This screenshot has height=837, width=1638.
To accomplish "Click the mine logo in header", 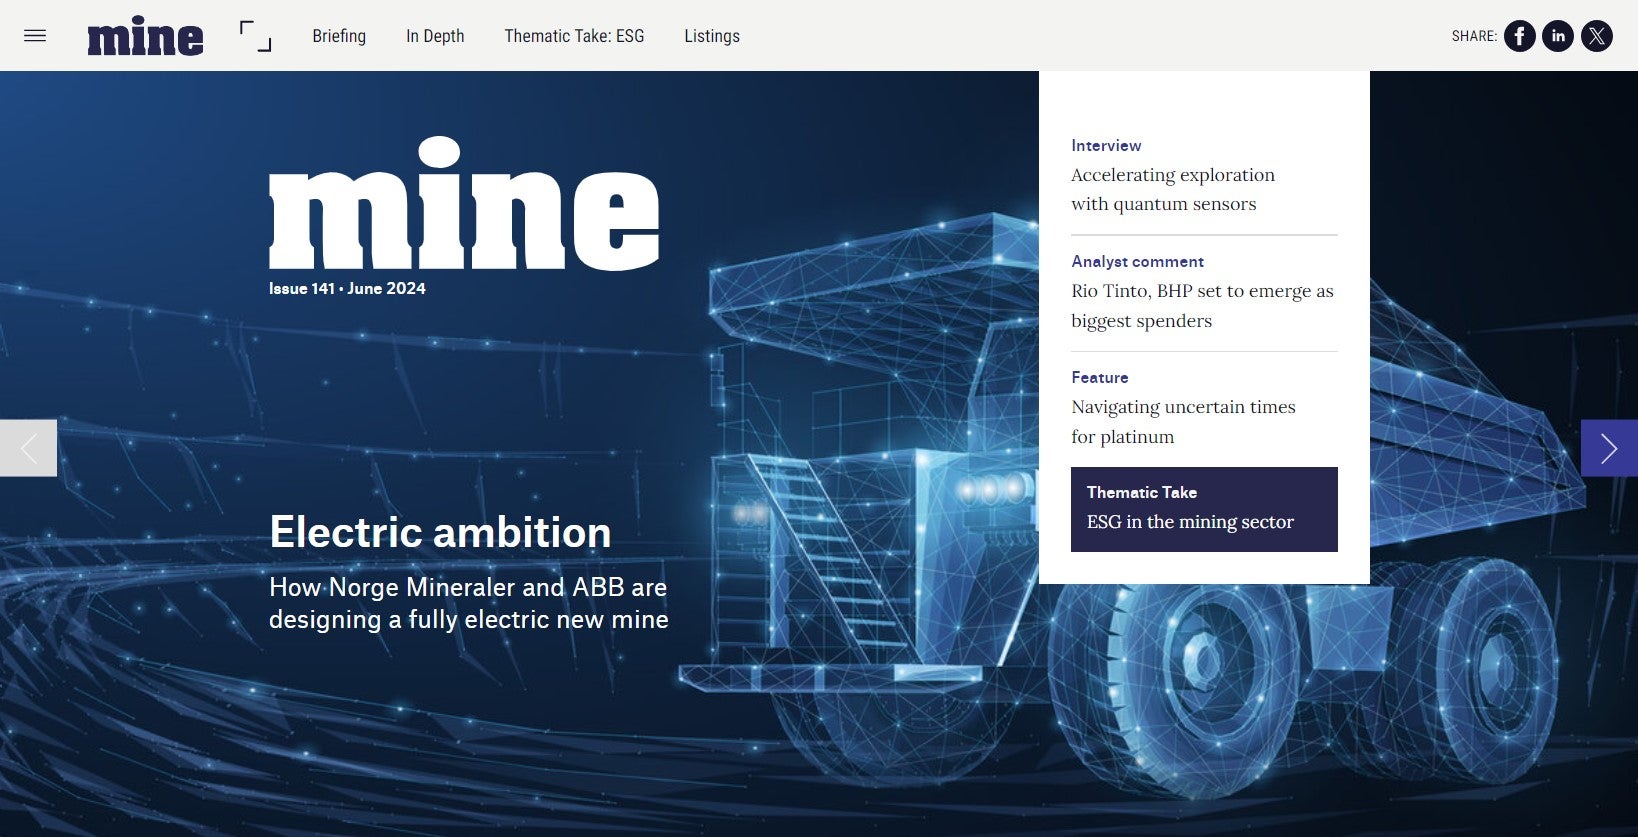I will pos(146,36).
